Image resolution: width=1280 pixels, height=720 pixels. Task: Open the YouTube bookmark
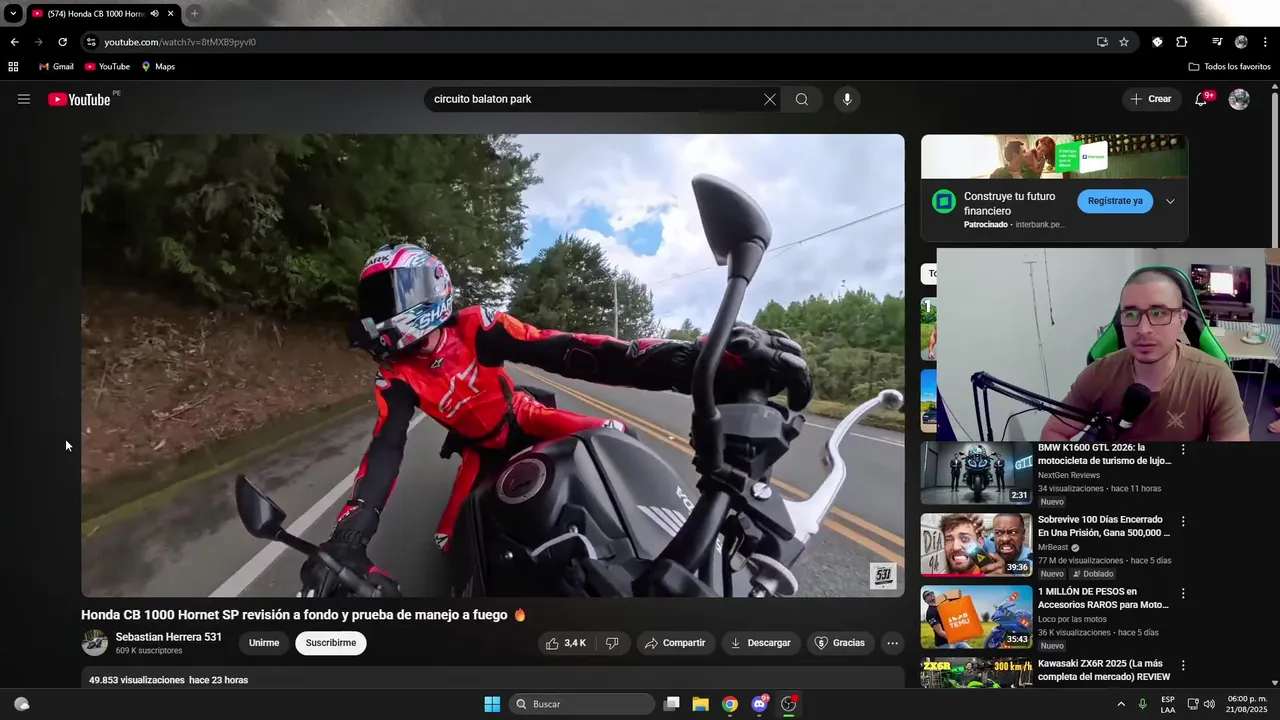pos(107,67)
